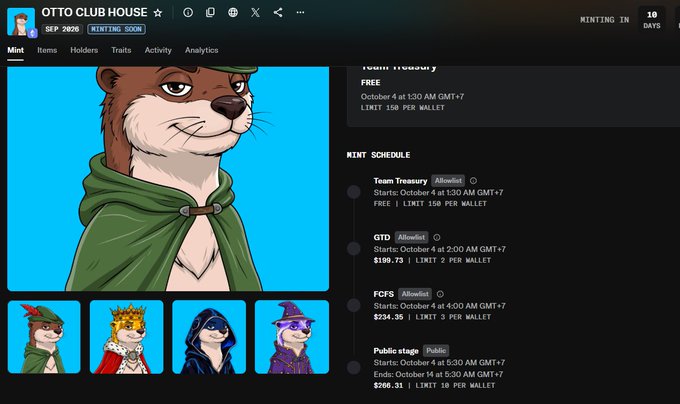This screenshot has height=404, width=680.
Task: Click the $234.35 price
Action: point(388,317)
